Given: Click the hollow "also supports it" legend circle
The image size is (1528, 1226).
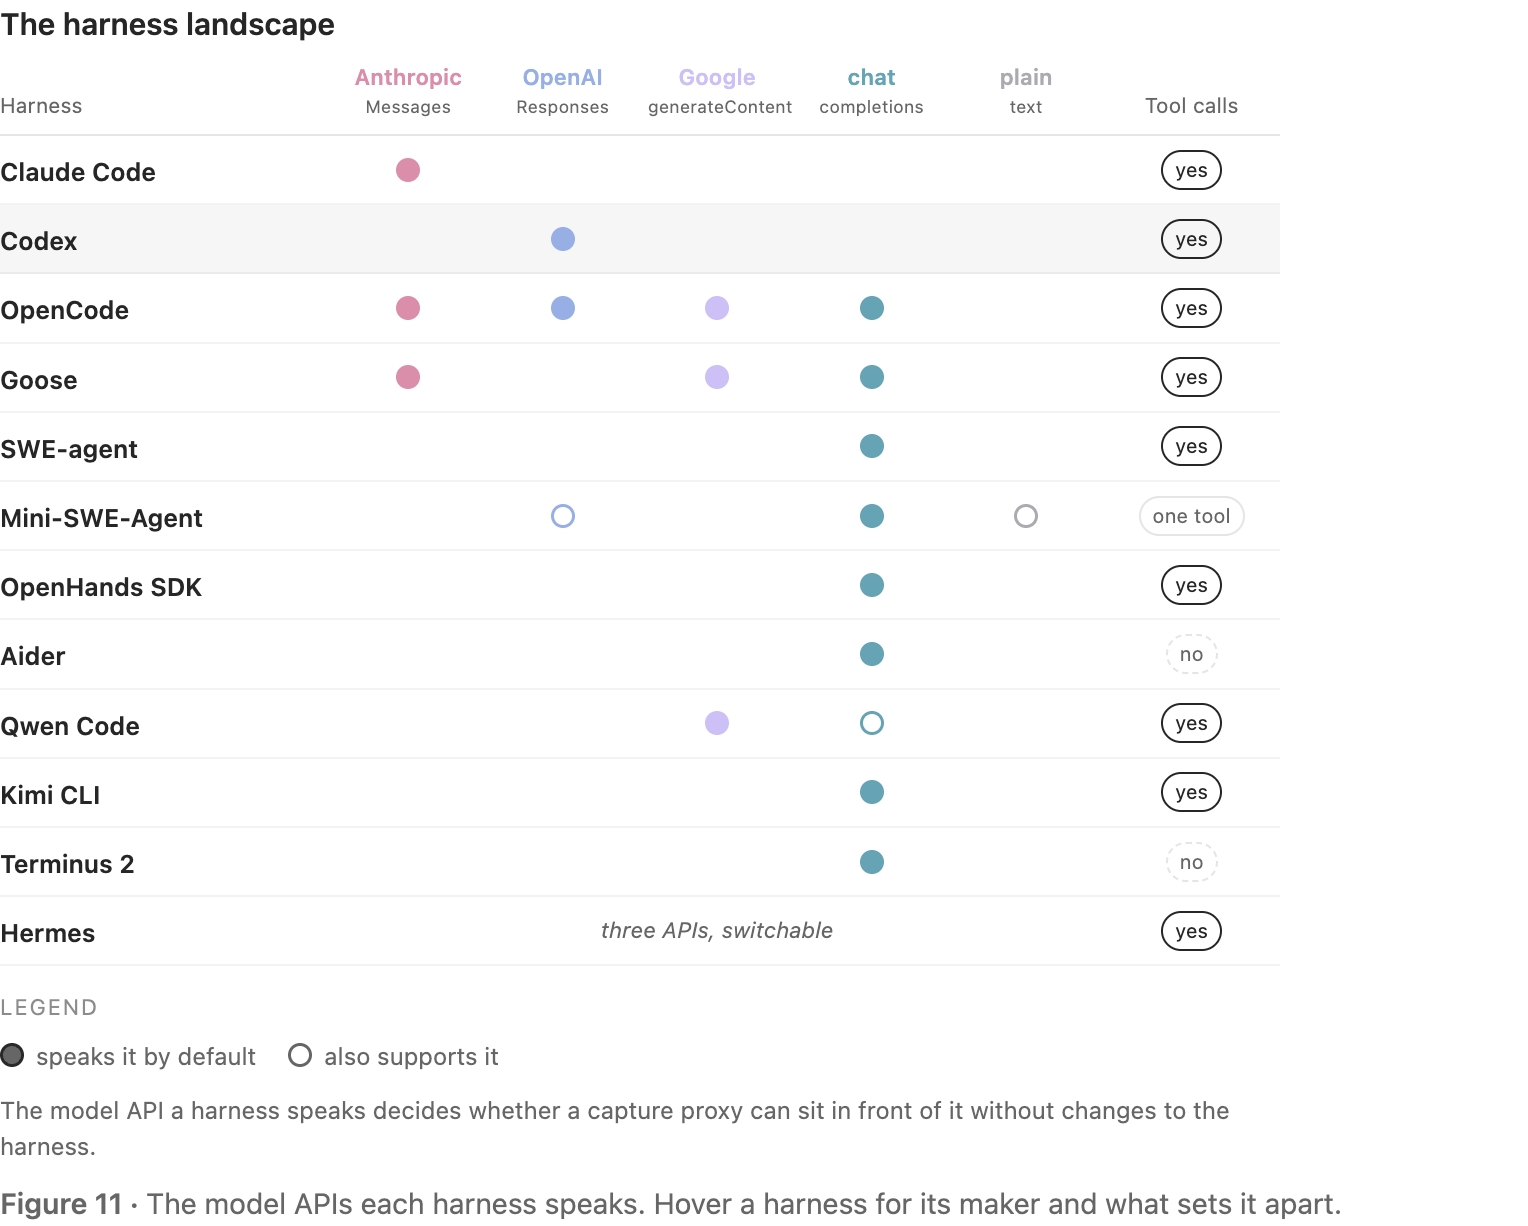Looking at the screenshot, I should (300, 1055).
